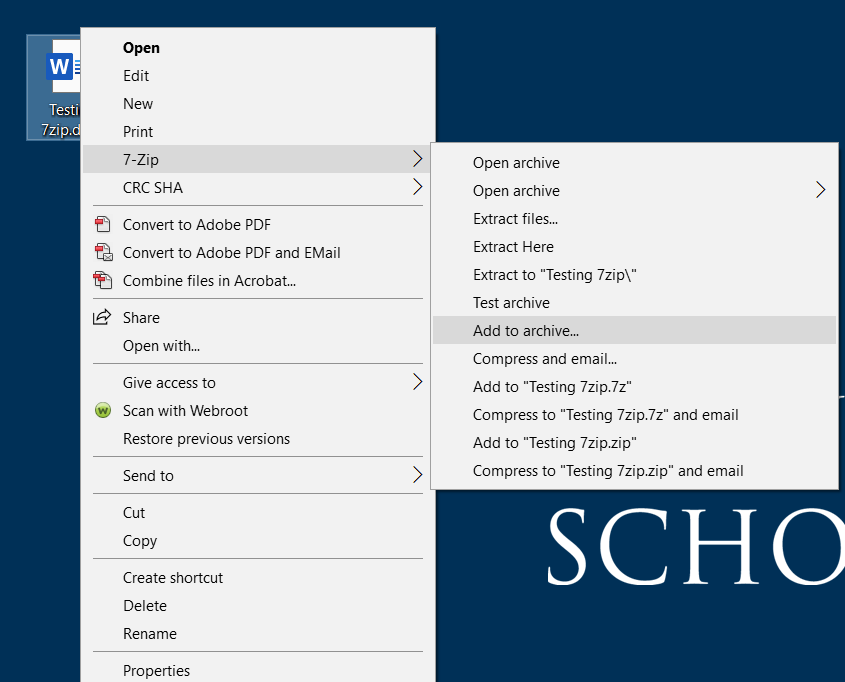Expand the second Open archive submenu
This screenshot has height=682, width=845.
(x=821, y=190)
